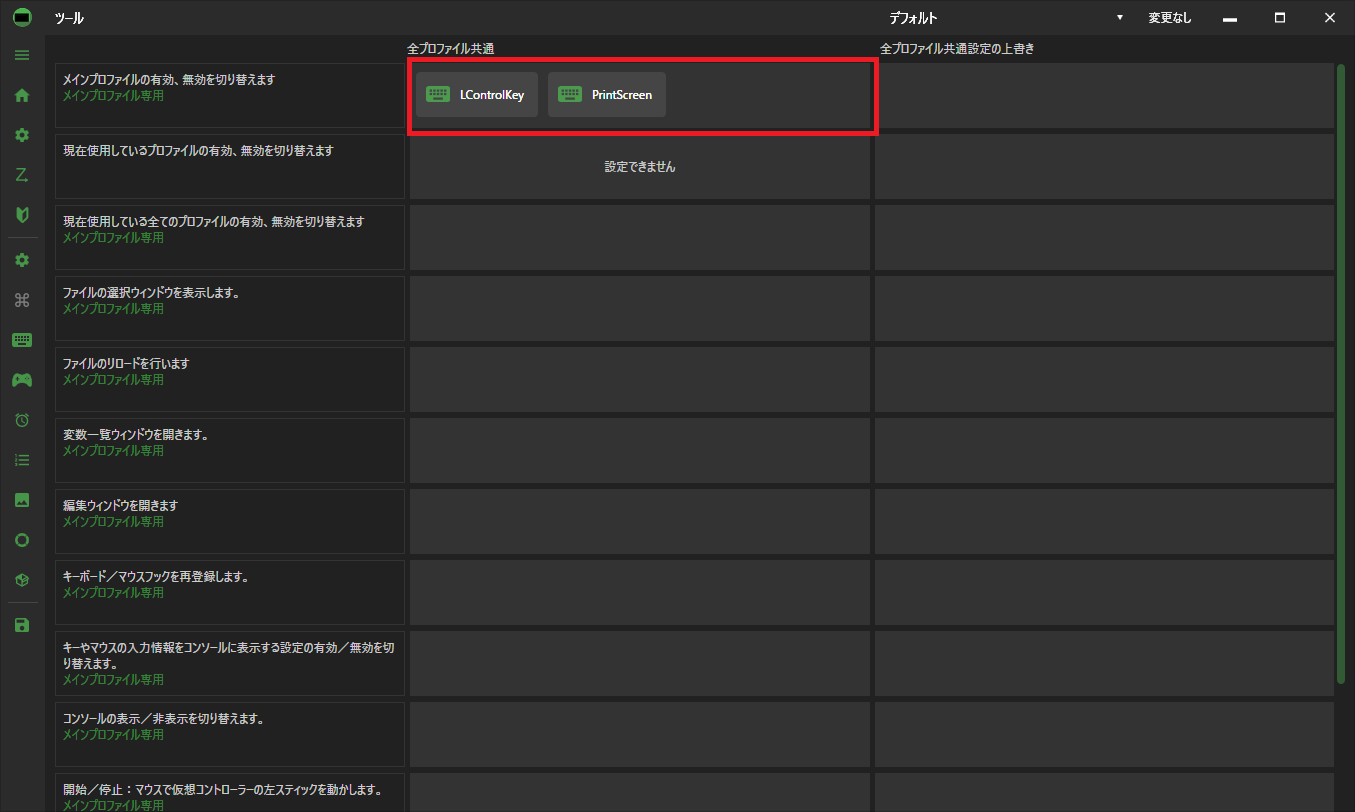Screen dimensions: 1355x812
Task: Open the command-symbol shortcut icon
Action: [x=22, y=300]
